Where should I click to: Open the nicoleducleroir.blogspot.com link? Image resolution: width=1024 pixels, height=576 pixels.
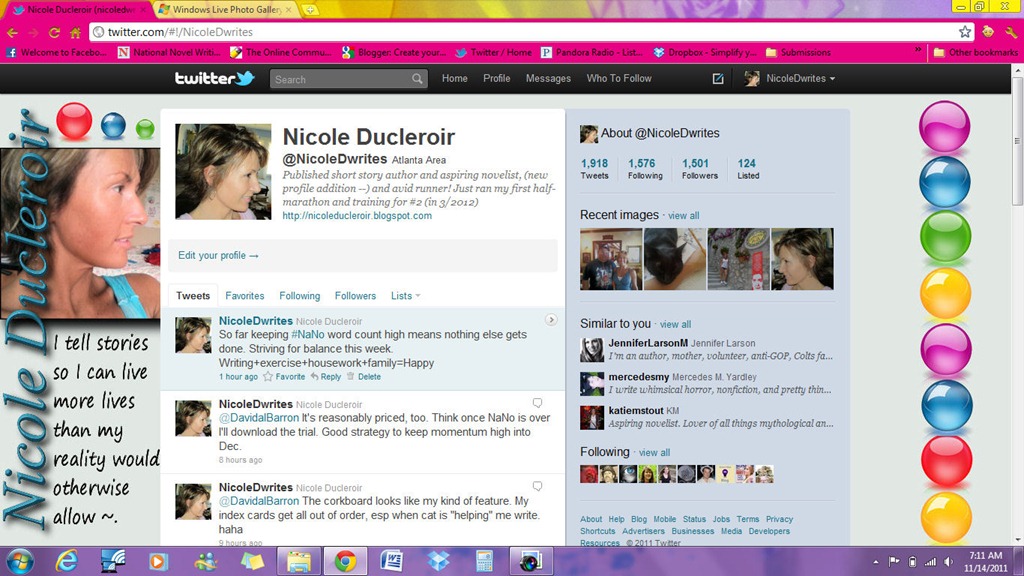pos(357,216)
